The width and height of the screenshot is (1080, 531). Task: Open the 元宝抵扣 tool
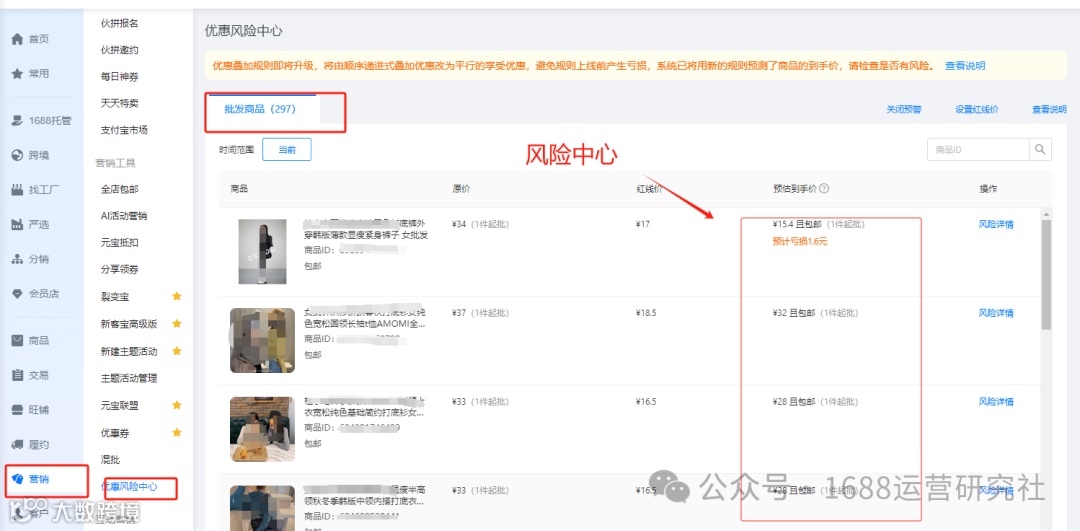tap(120, 242)
